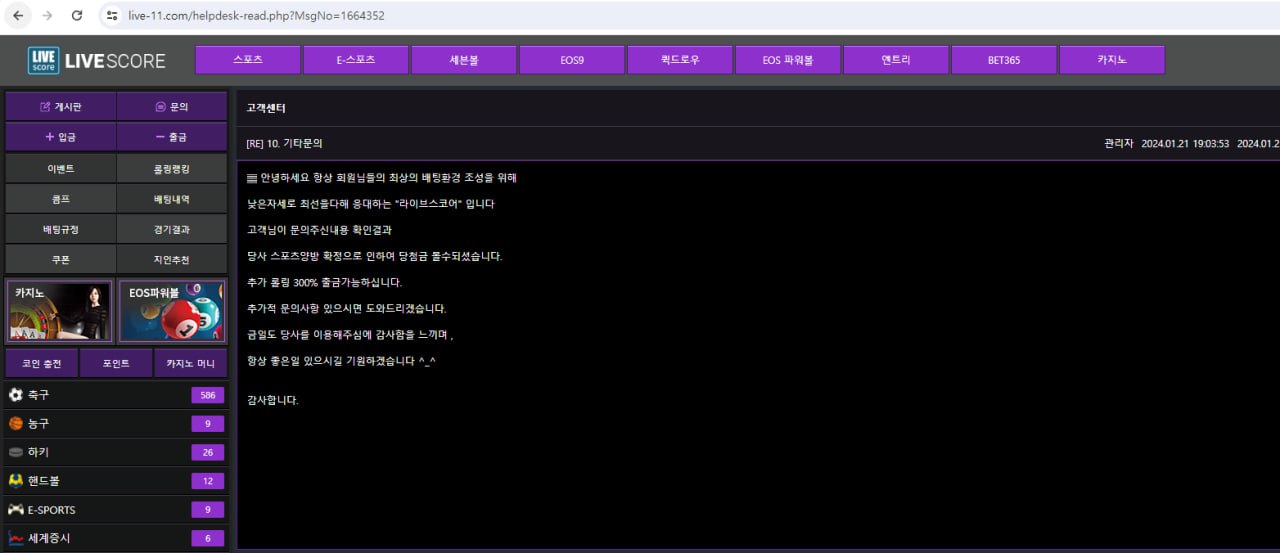Viewport: 1280px width, 553px height.
Task: Open the 이벤트 sidebar button
Action: [61, 169]
